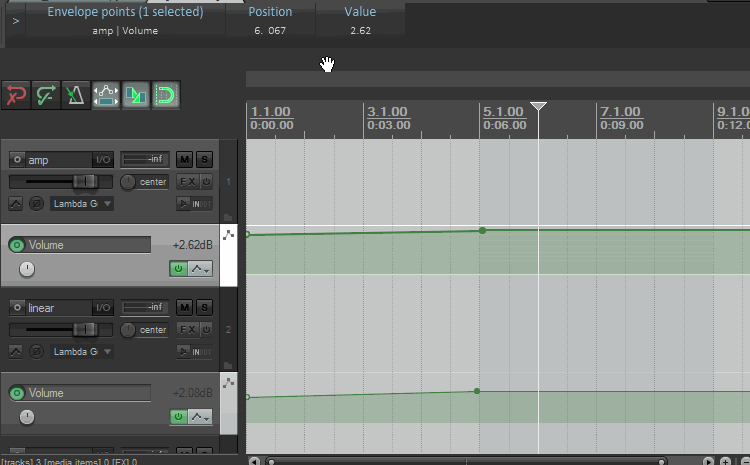This screenshot has width=750, height=465.
Task: Toggle move envelope points with items
Action: [x=106, y=95]
